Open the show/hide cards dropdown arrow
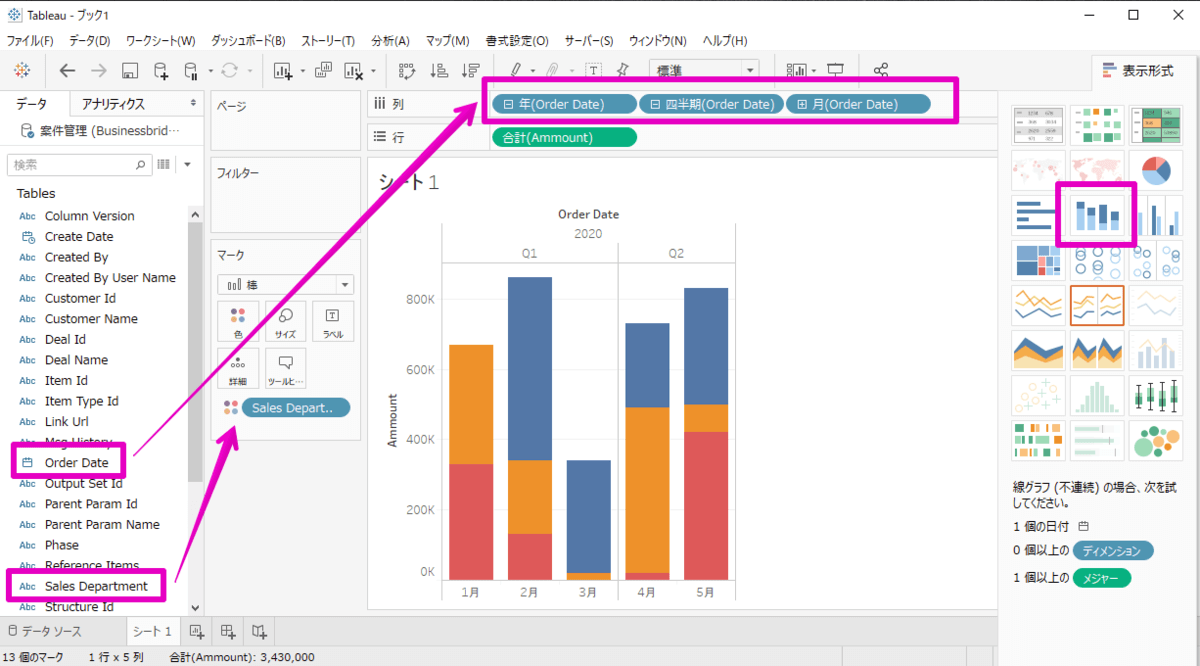The width and height of the screenshot is (1200, 666). click(815, 70)
